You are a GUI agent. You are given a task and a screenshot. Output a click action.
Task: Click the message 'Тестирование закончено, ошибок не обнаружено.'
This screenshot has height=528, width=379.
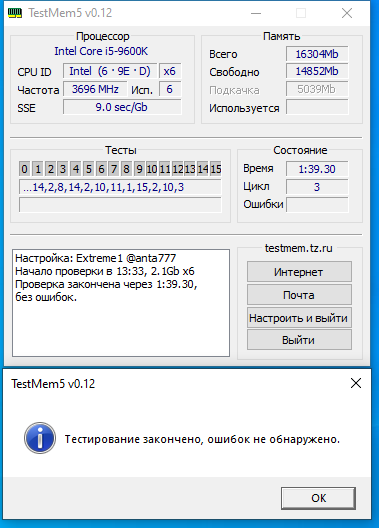coord(202,439)
